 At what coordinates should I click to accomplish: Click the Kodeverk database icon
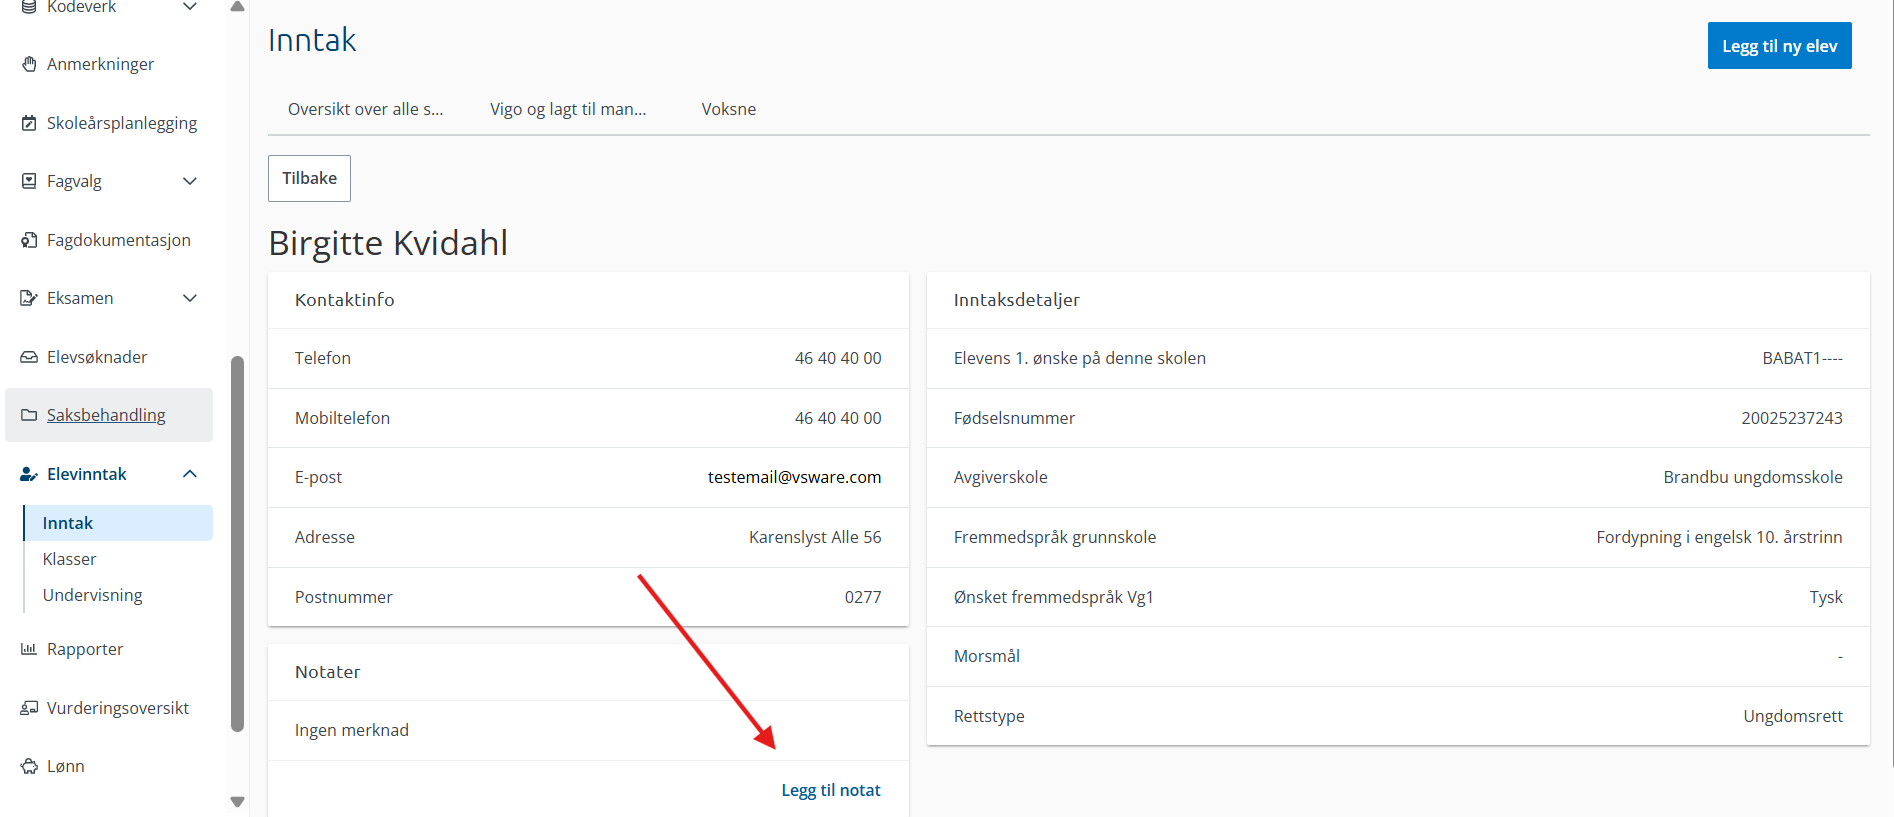tap(29, 7)
